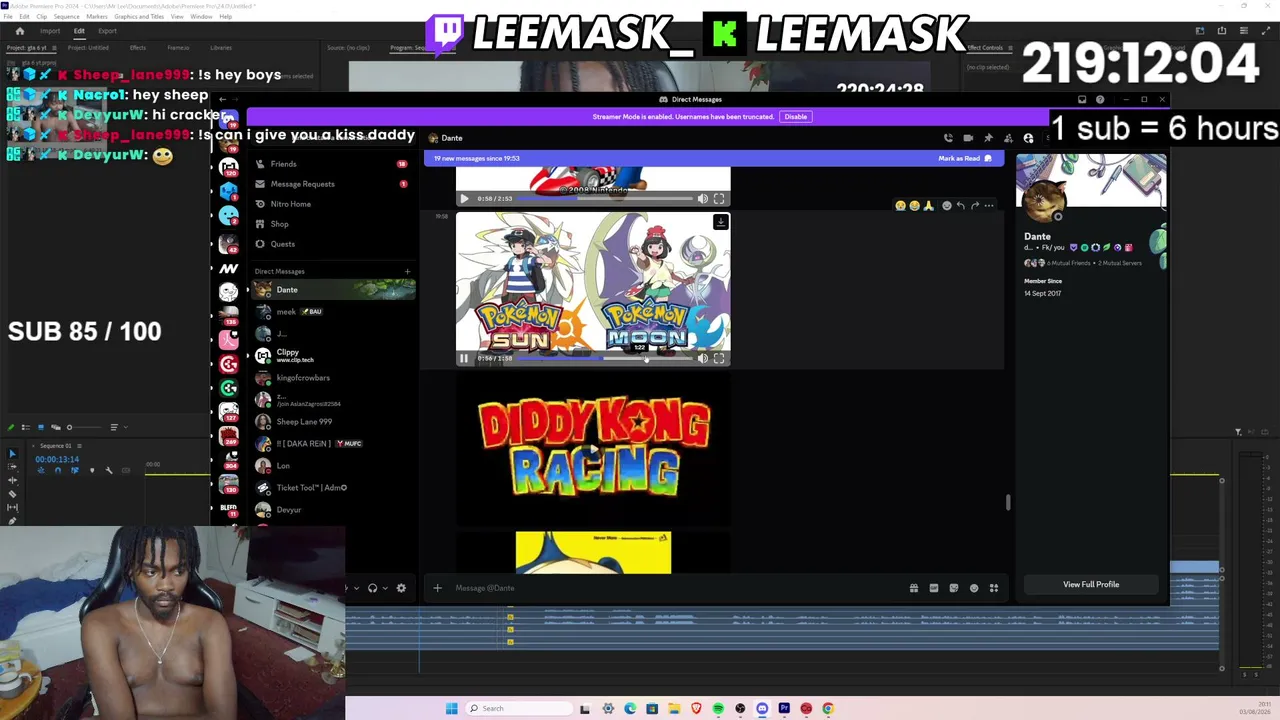Start a voice call with Dante
Viewport: 1280px width, 720px height.
point(948,138)
